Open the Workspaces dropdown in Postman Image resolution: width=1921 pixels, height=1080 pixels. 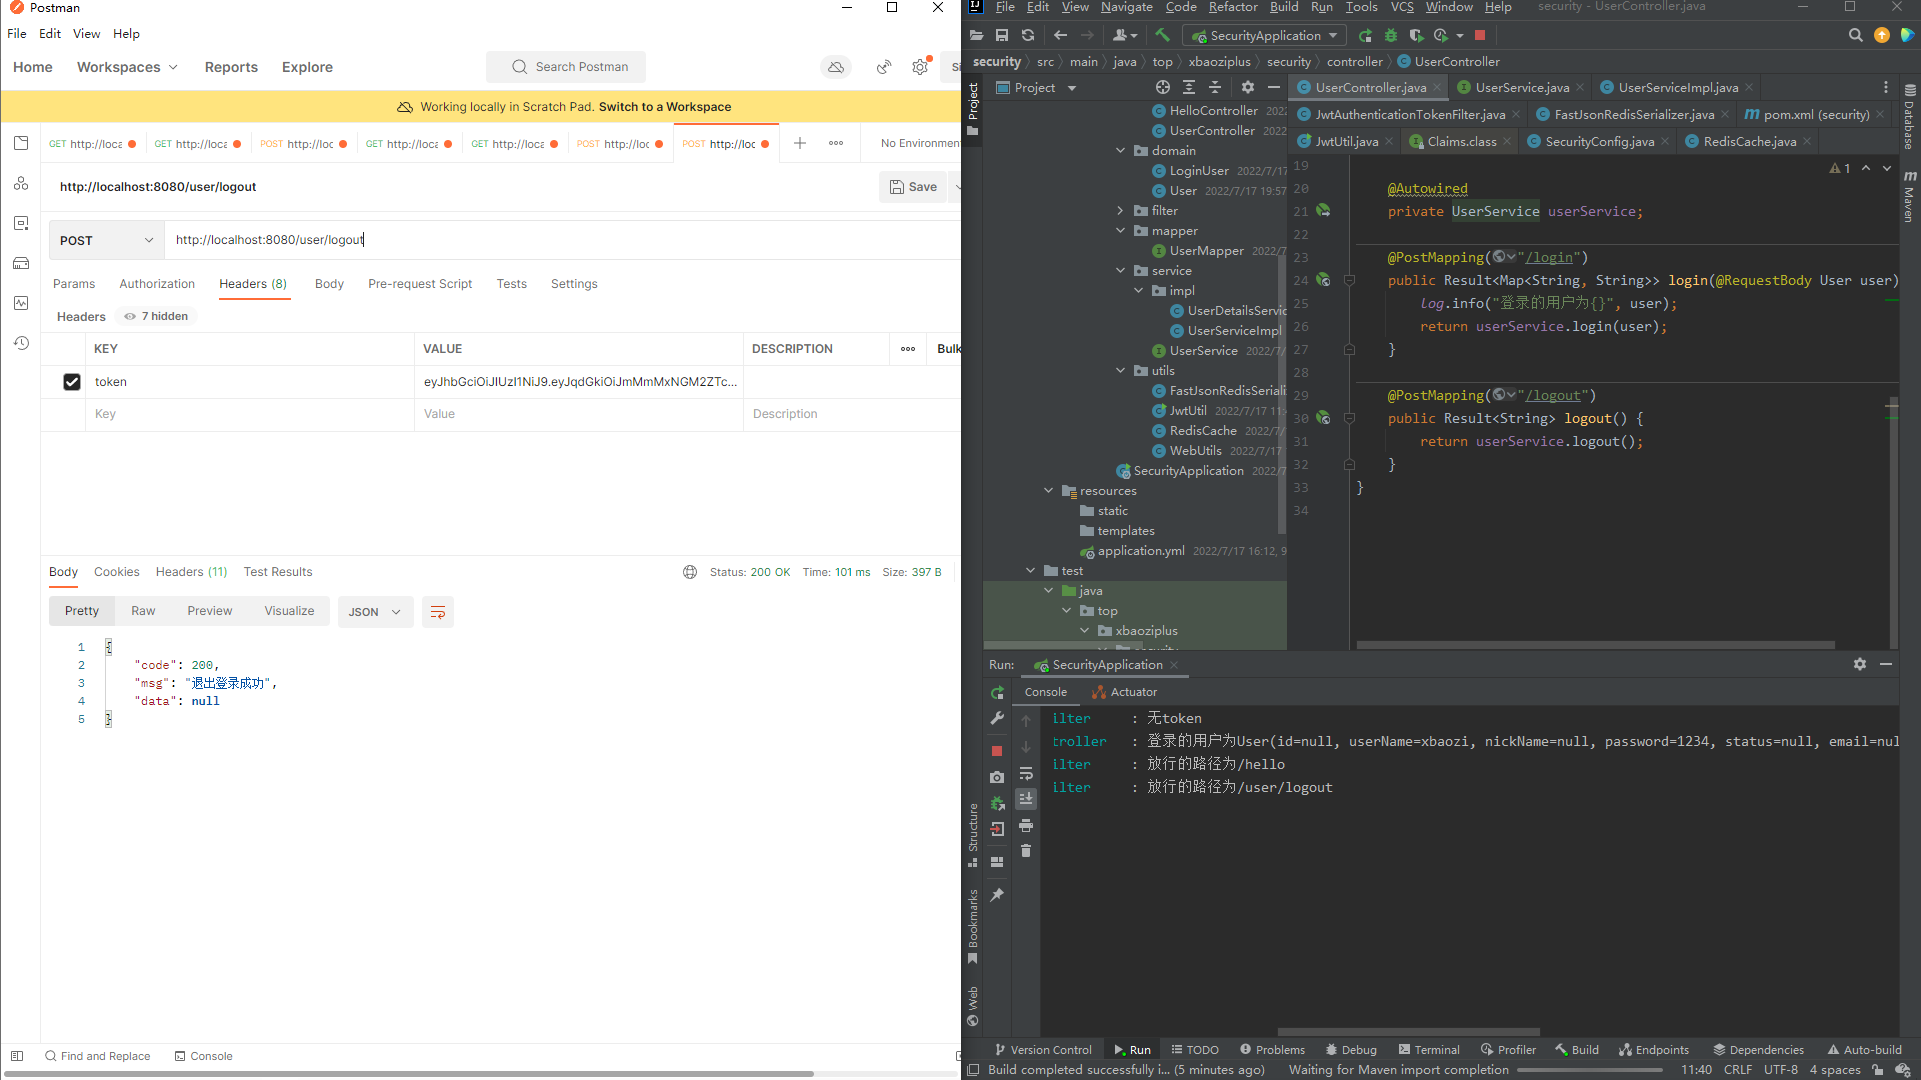[127, 67]
